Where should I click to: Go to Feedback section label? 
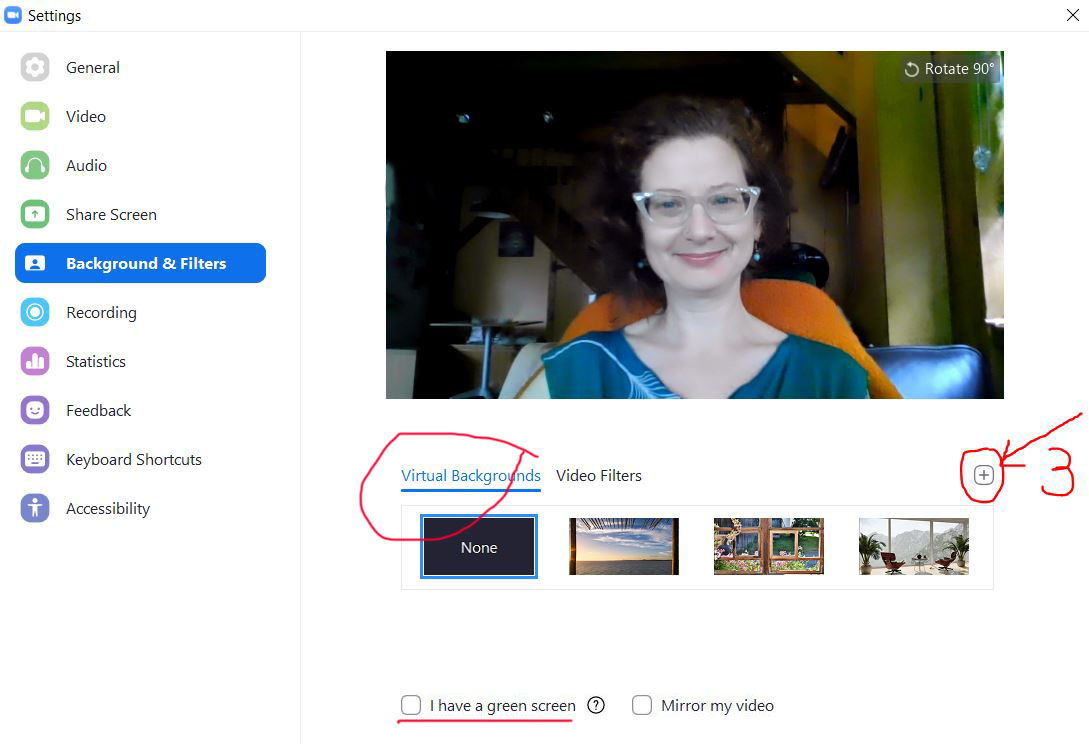pyautogui.click(x=99, y=411)
